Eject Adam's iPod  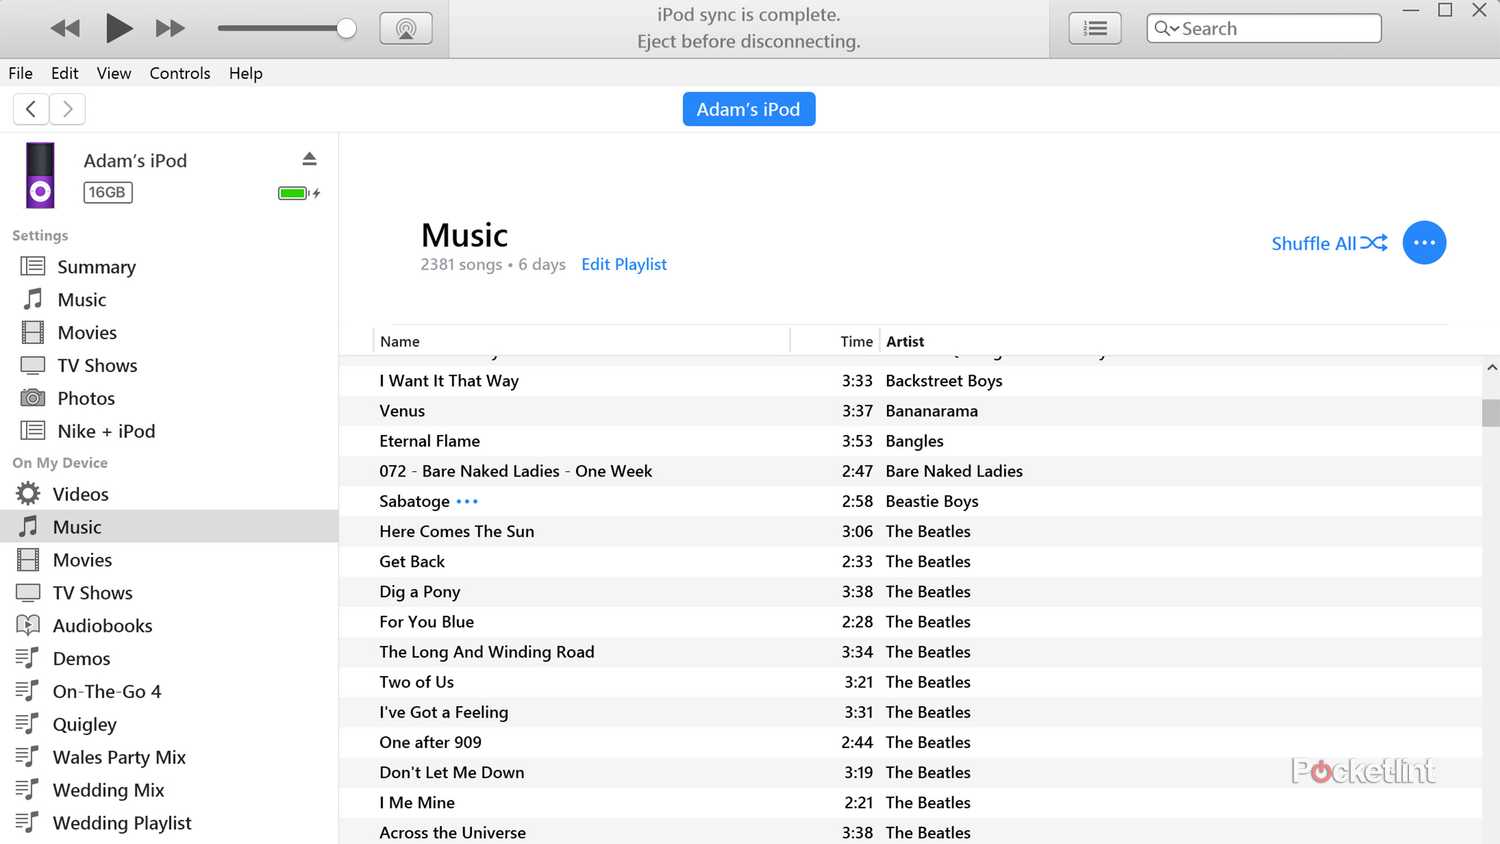309,159
